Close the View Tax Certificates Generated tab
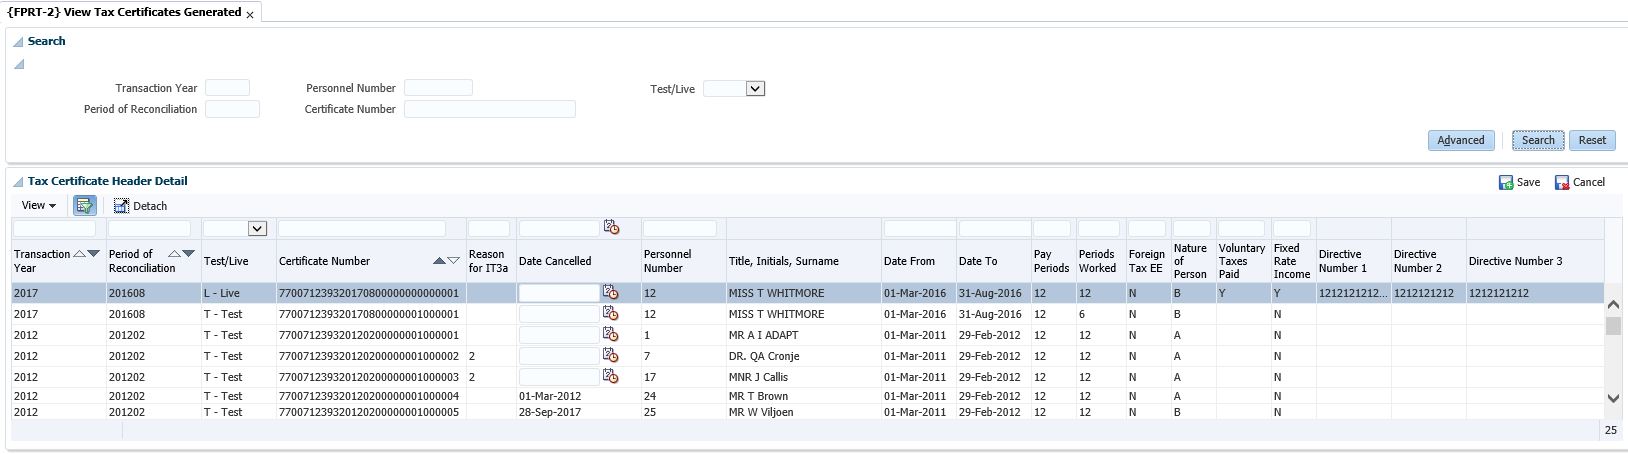Image resolution: width=1628 pixels, height=454 pixels. (x=250, y=15)
